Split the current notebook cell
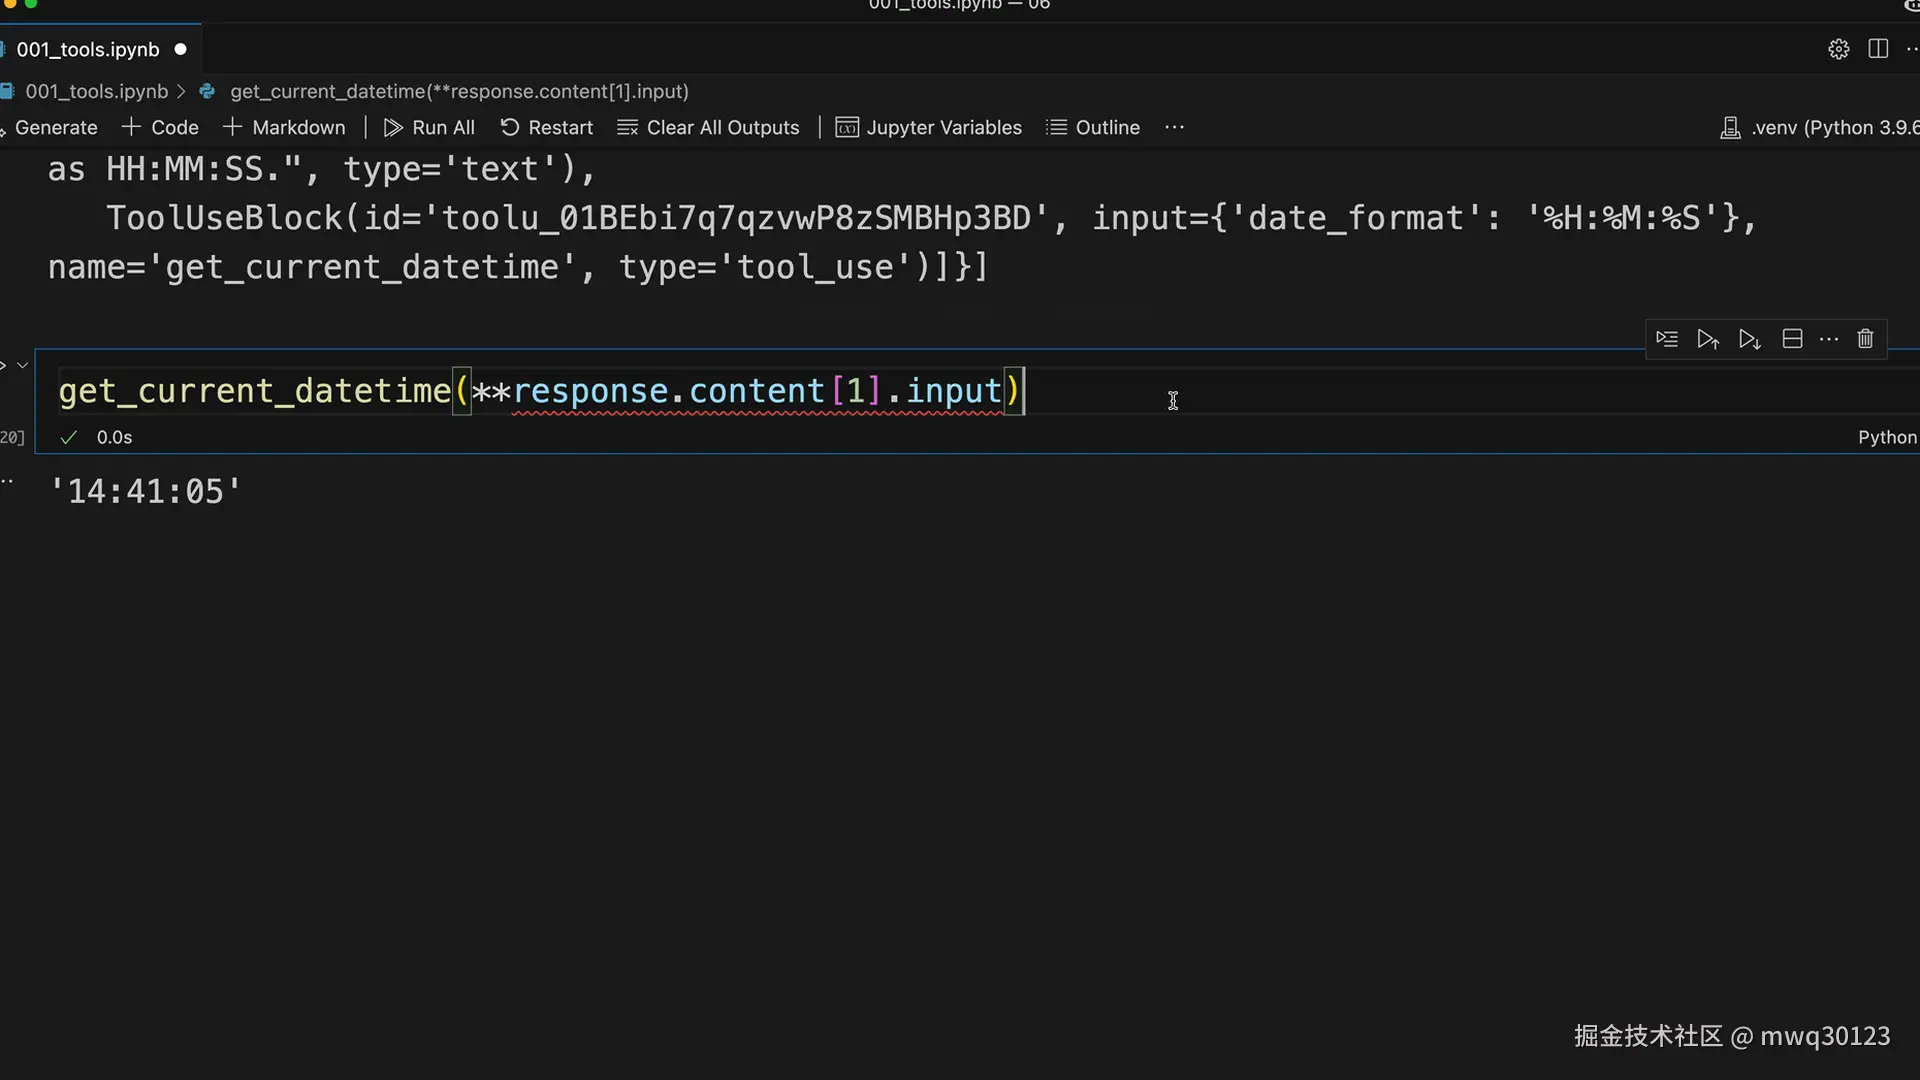The image size is (1920, 1080). pos(1792,339)
